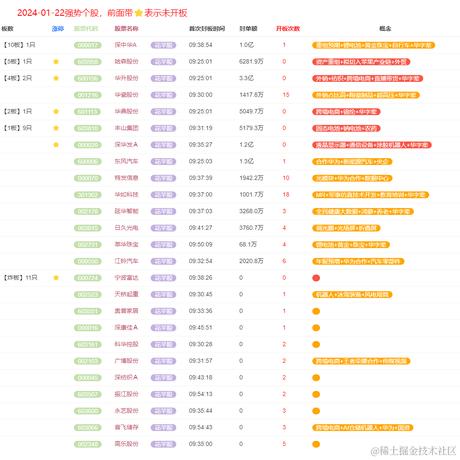460x460 pixels.
Task: Open stock name 华瓷股份
Action: click(126, 95)
